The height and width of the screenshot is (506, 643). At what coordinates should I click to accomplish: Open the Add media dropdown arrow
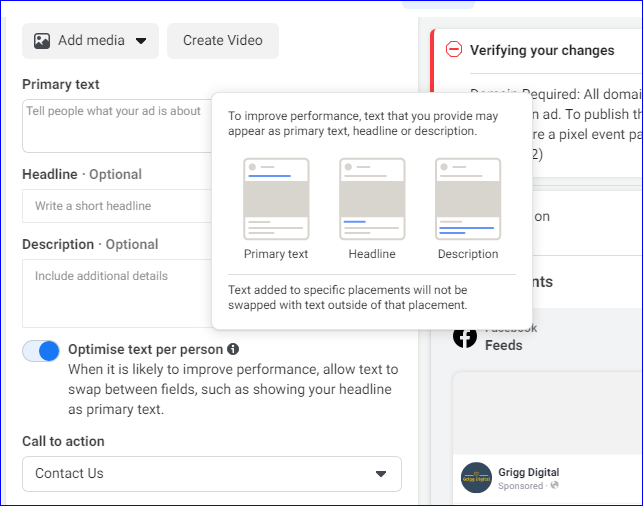(141, 41)
